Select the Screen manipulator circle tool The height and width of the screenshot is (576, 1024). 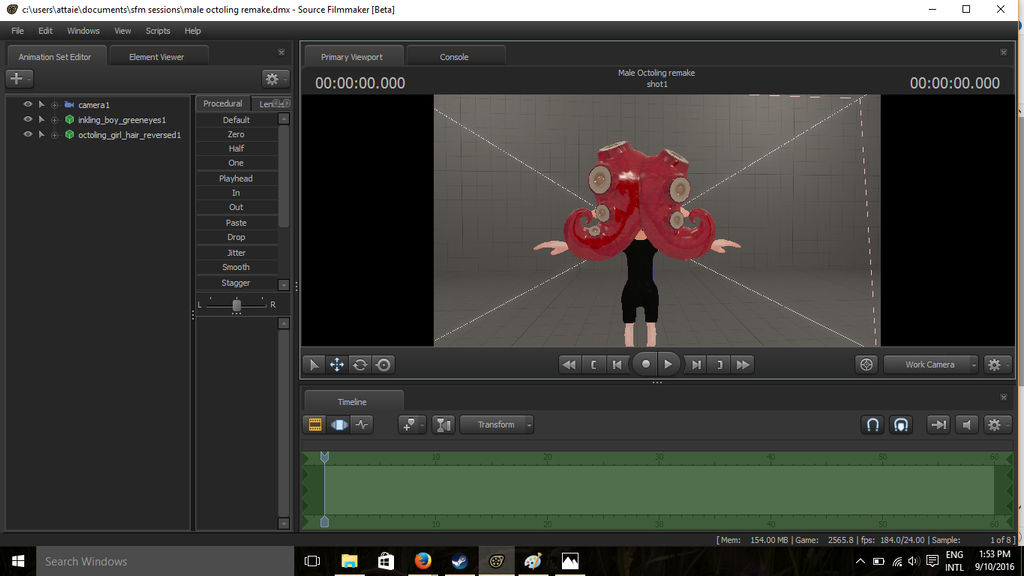click(x=383, y=364)
